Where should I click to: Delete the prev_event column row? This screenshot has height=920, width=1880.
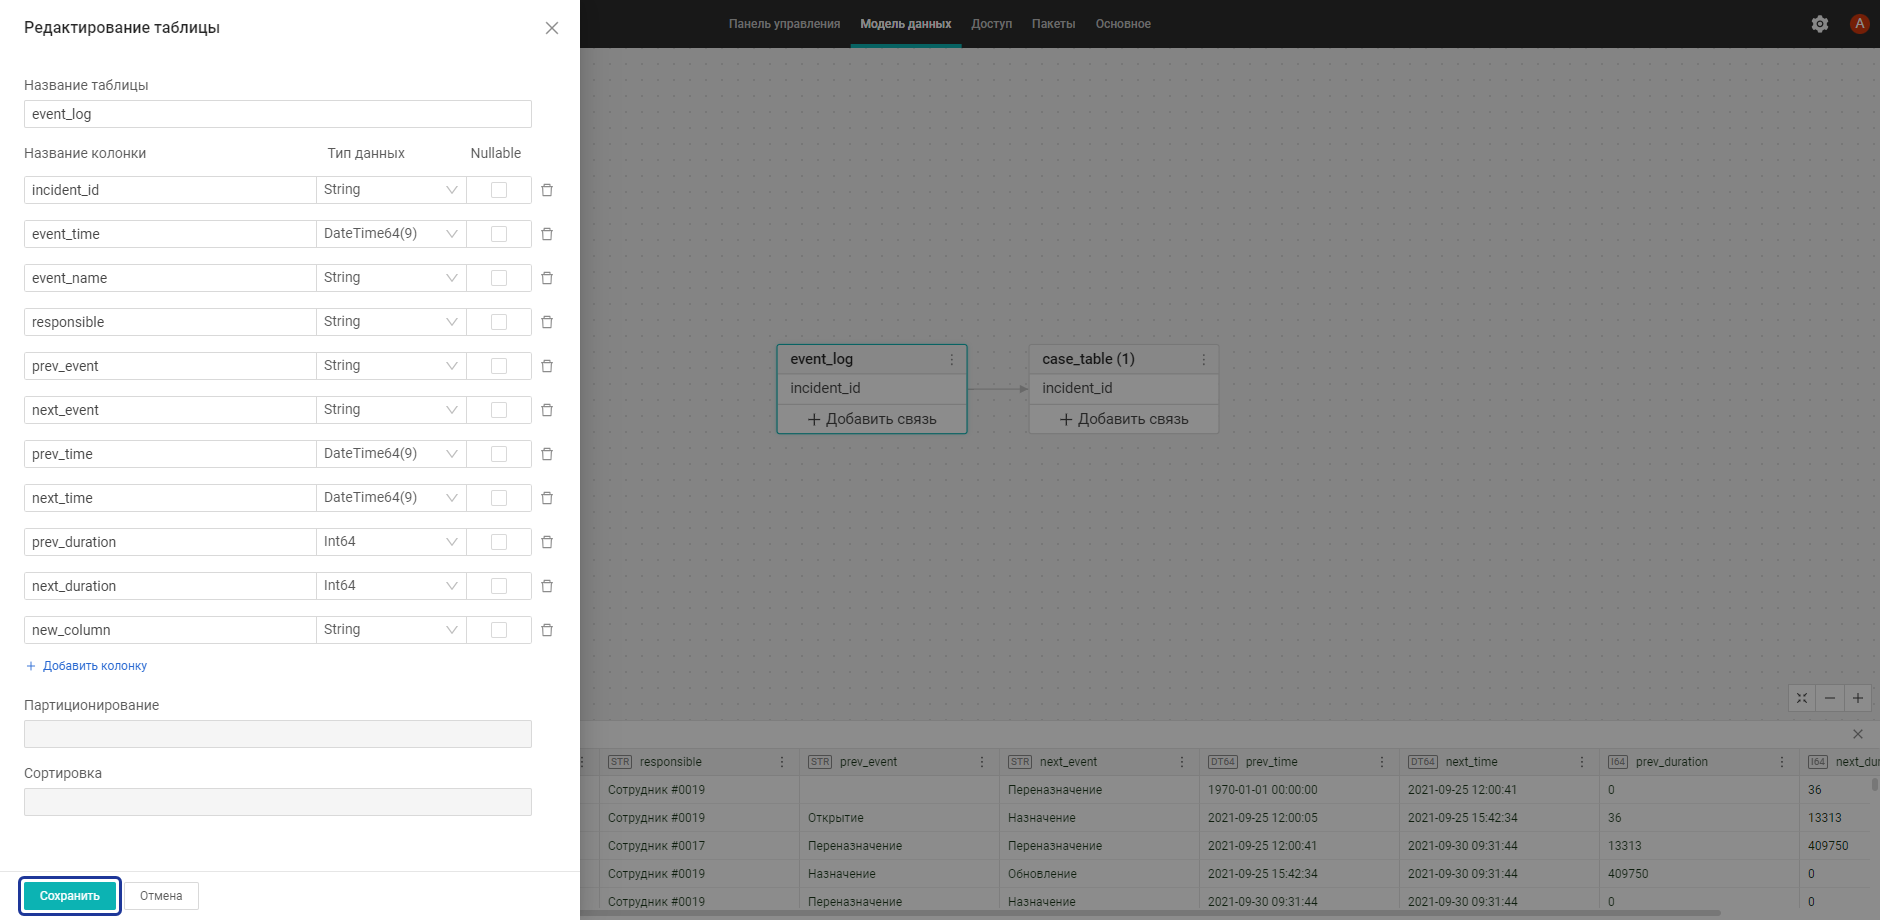click(547, 366)
